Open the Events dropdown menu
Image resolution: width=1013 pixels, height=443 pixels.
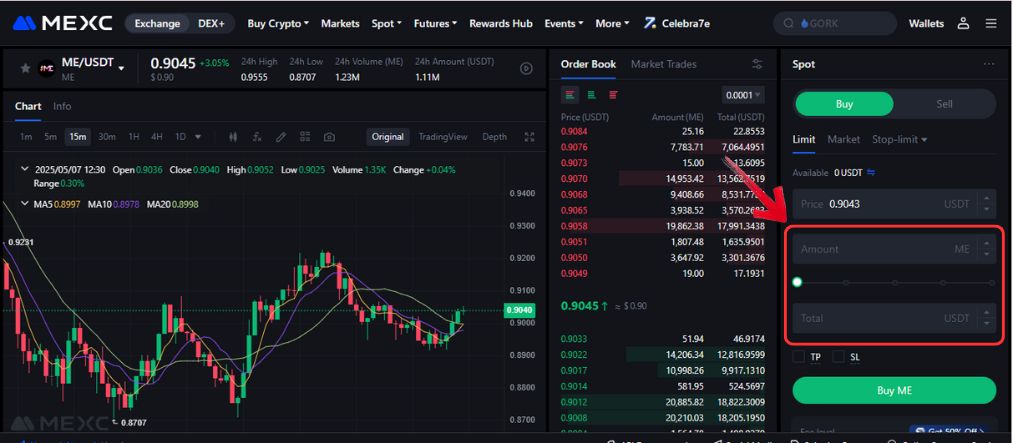(x=563, y=23)
